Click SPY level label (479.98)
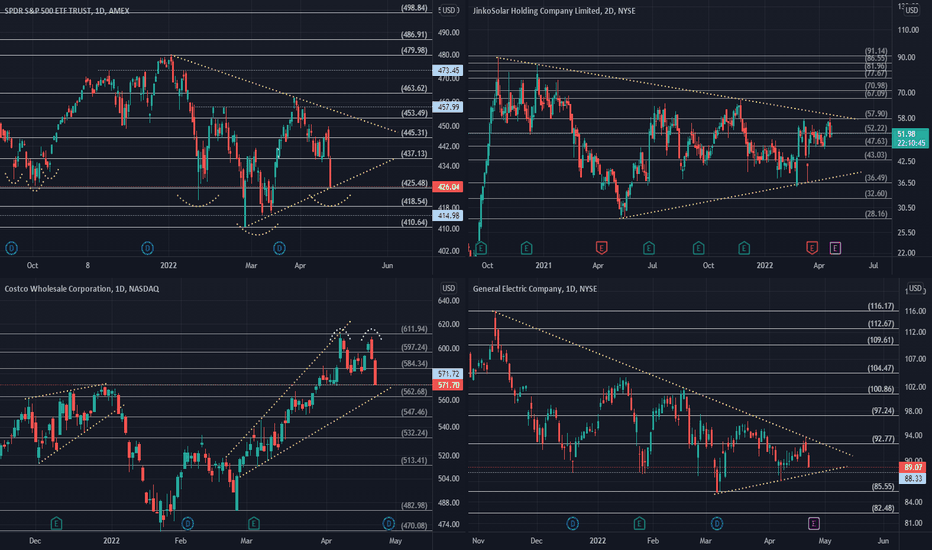This screenshot has height=550, width=932. click(x=414, y=51)
